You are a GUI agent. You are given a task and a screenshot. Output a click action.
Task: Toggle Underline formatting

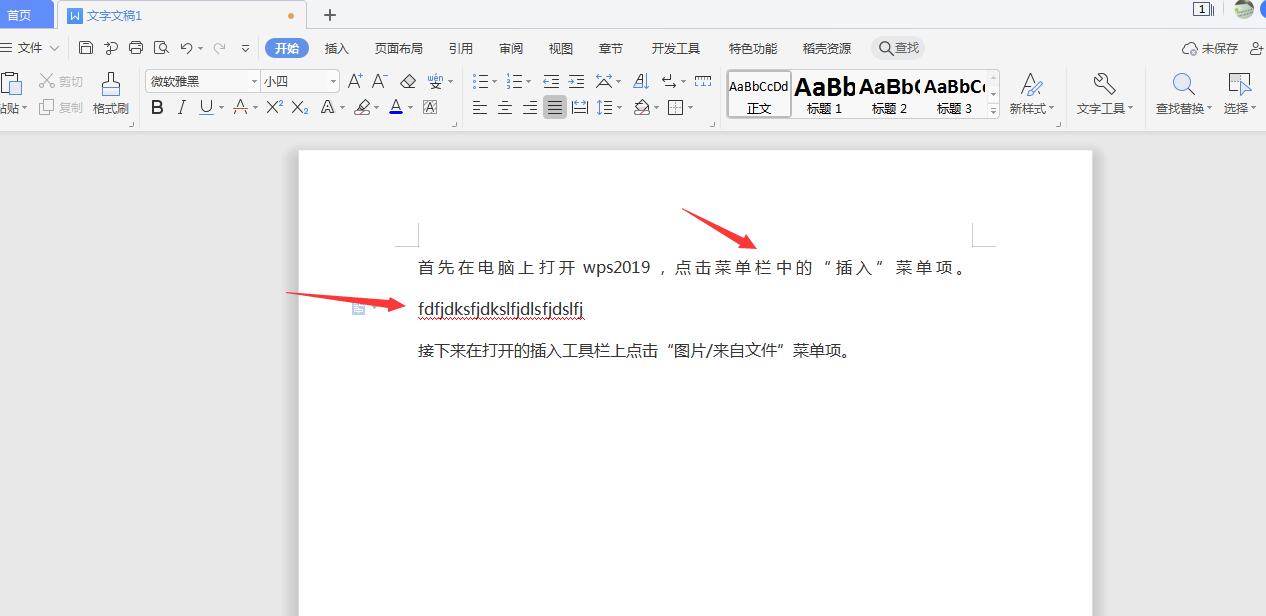click(205, 107)
